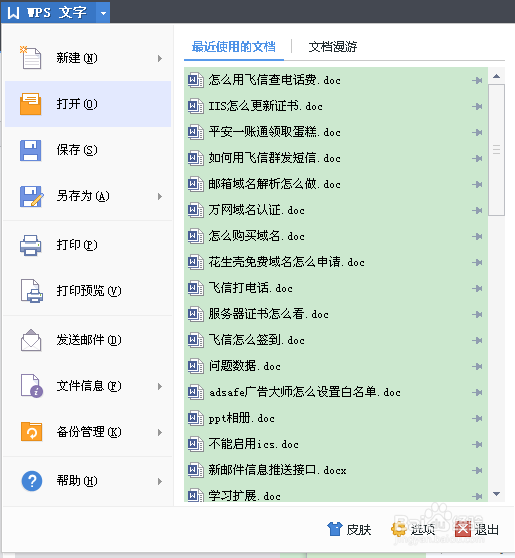Open recent file 如何用飞信群发短信.doc
The image size is (515, 558).
point(336,158)
